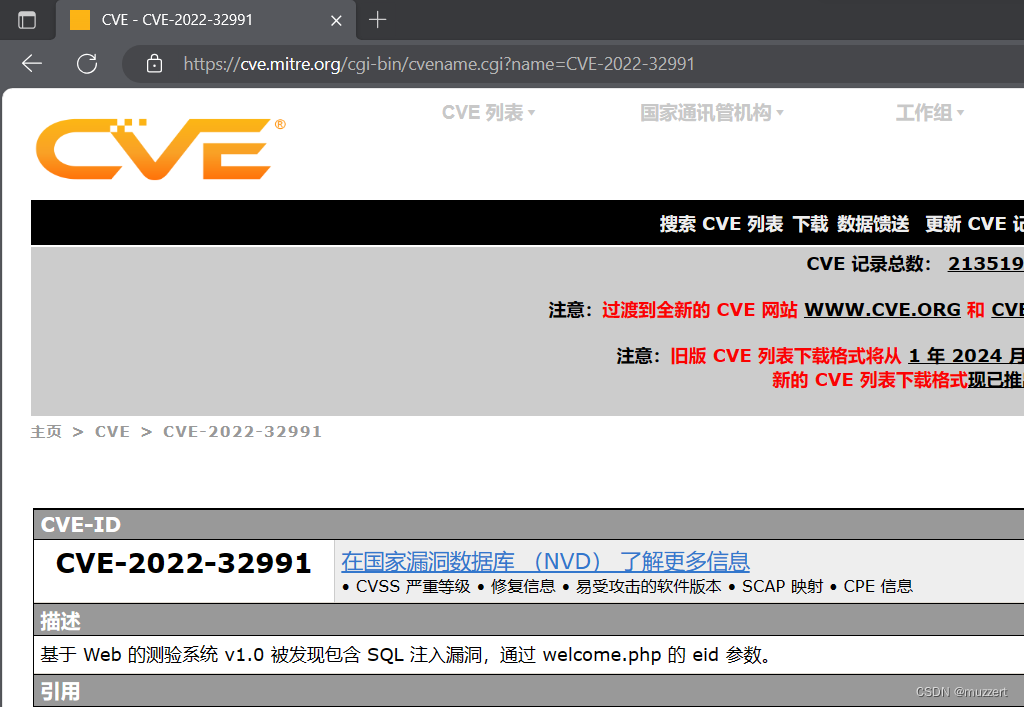Expand the 国家通讯管机构 dropdown
Screen dimensions: 1024x707
click(711, 112)
